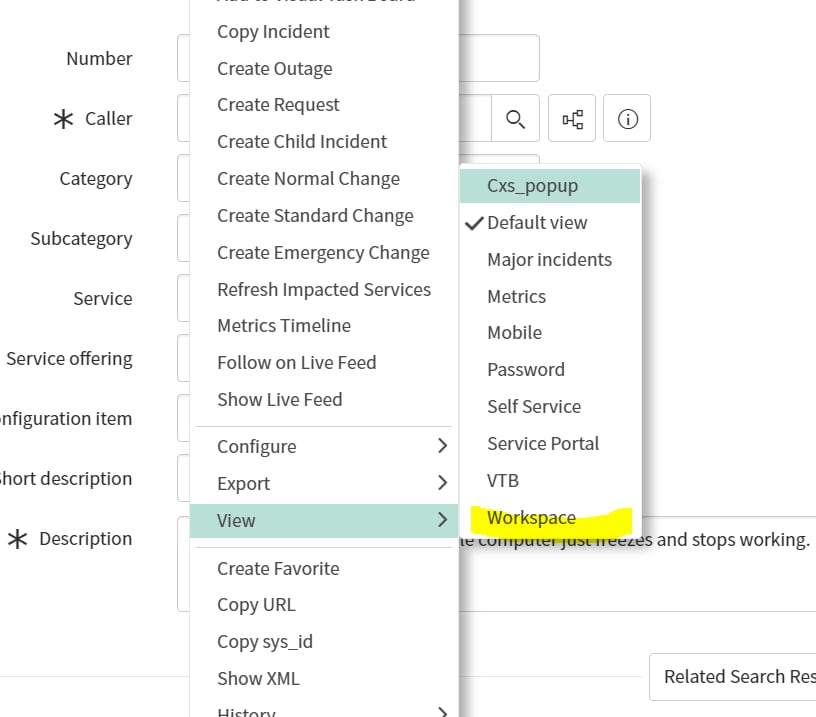
Task: Open the Caller dependency map icon
Action: click(x=571, y=118)
